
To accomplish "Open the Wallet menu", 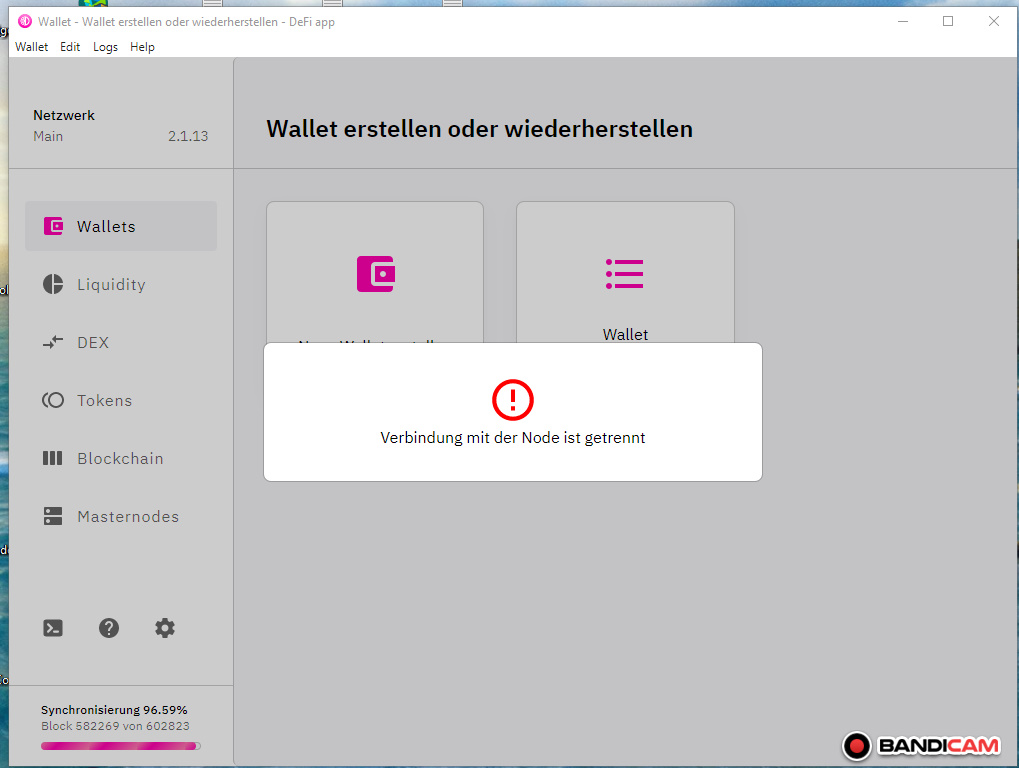I will pyautogui.click(x=31, y=47).
